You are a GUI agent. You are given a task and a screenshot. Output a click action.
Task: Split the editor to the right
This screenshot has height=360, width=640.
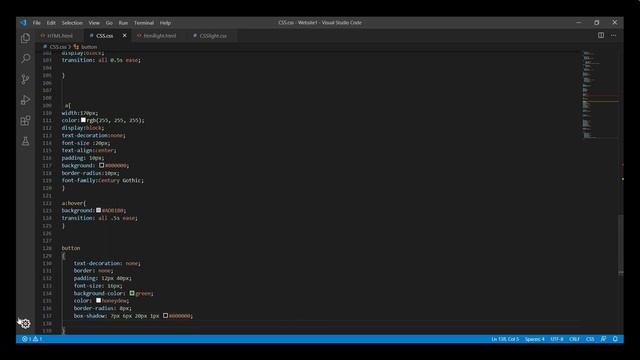point(601,36)
